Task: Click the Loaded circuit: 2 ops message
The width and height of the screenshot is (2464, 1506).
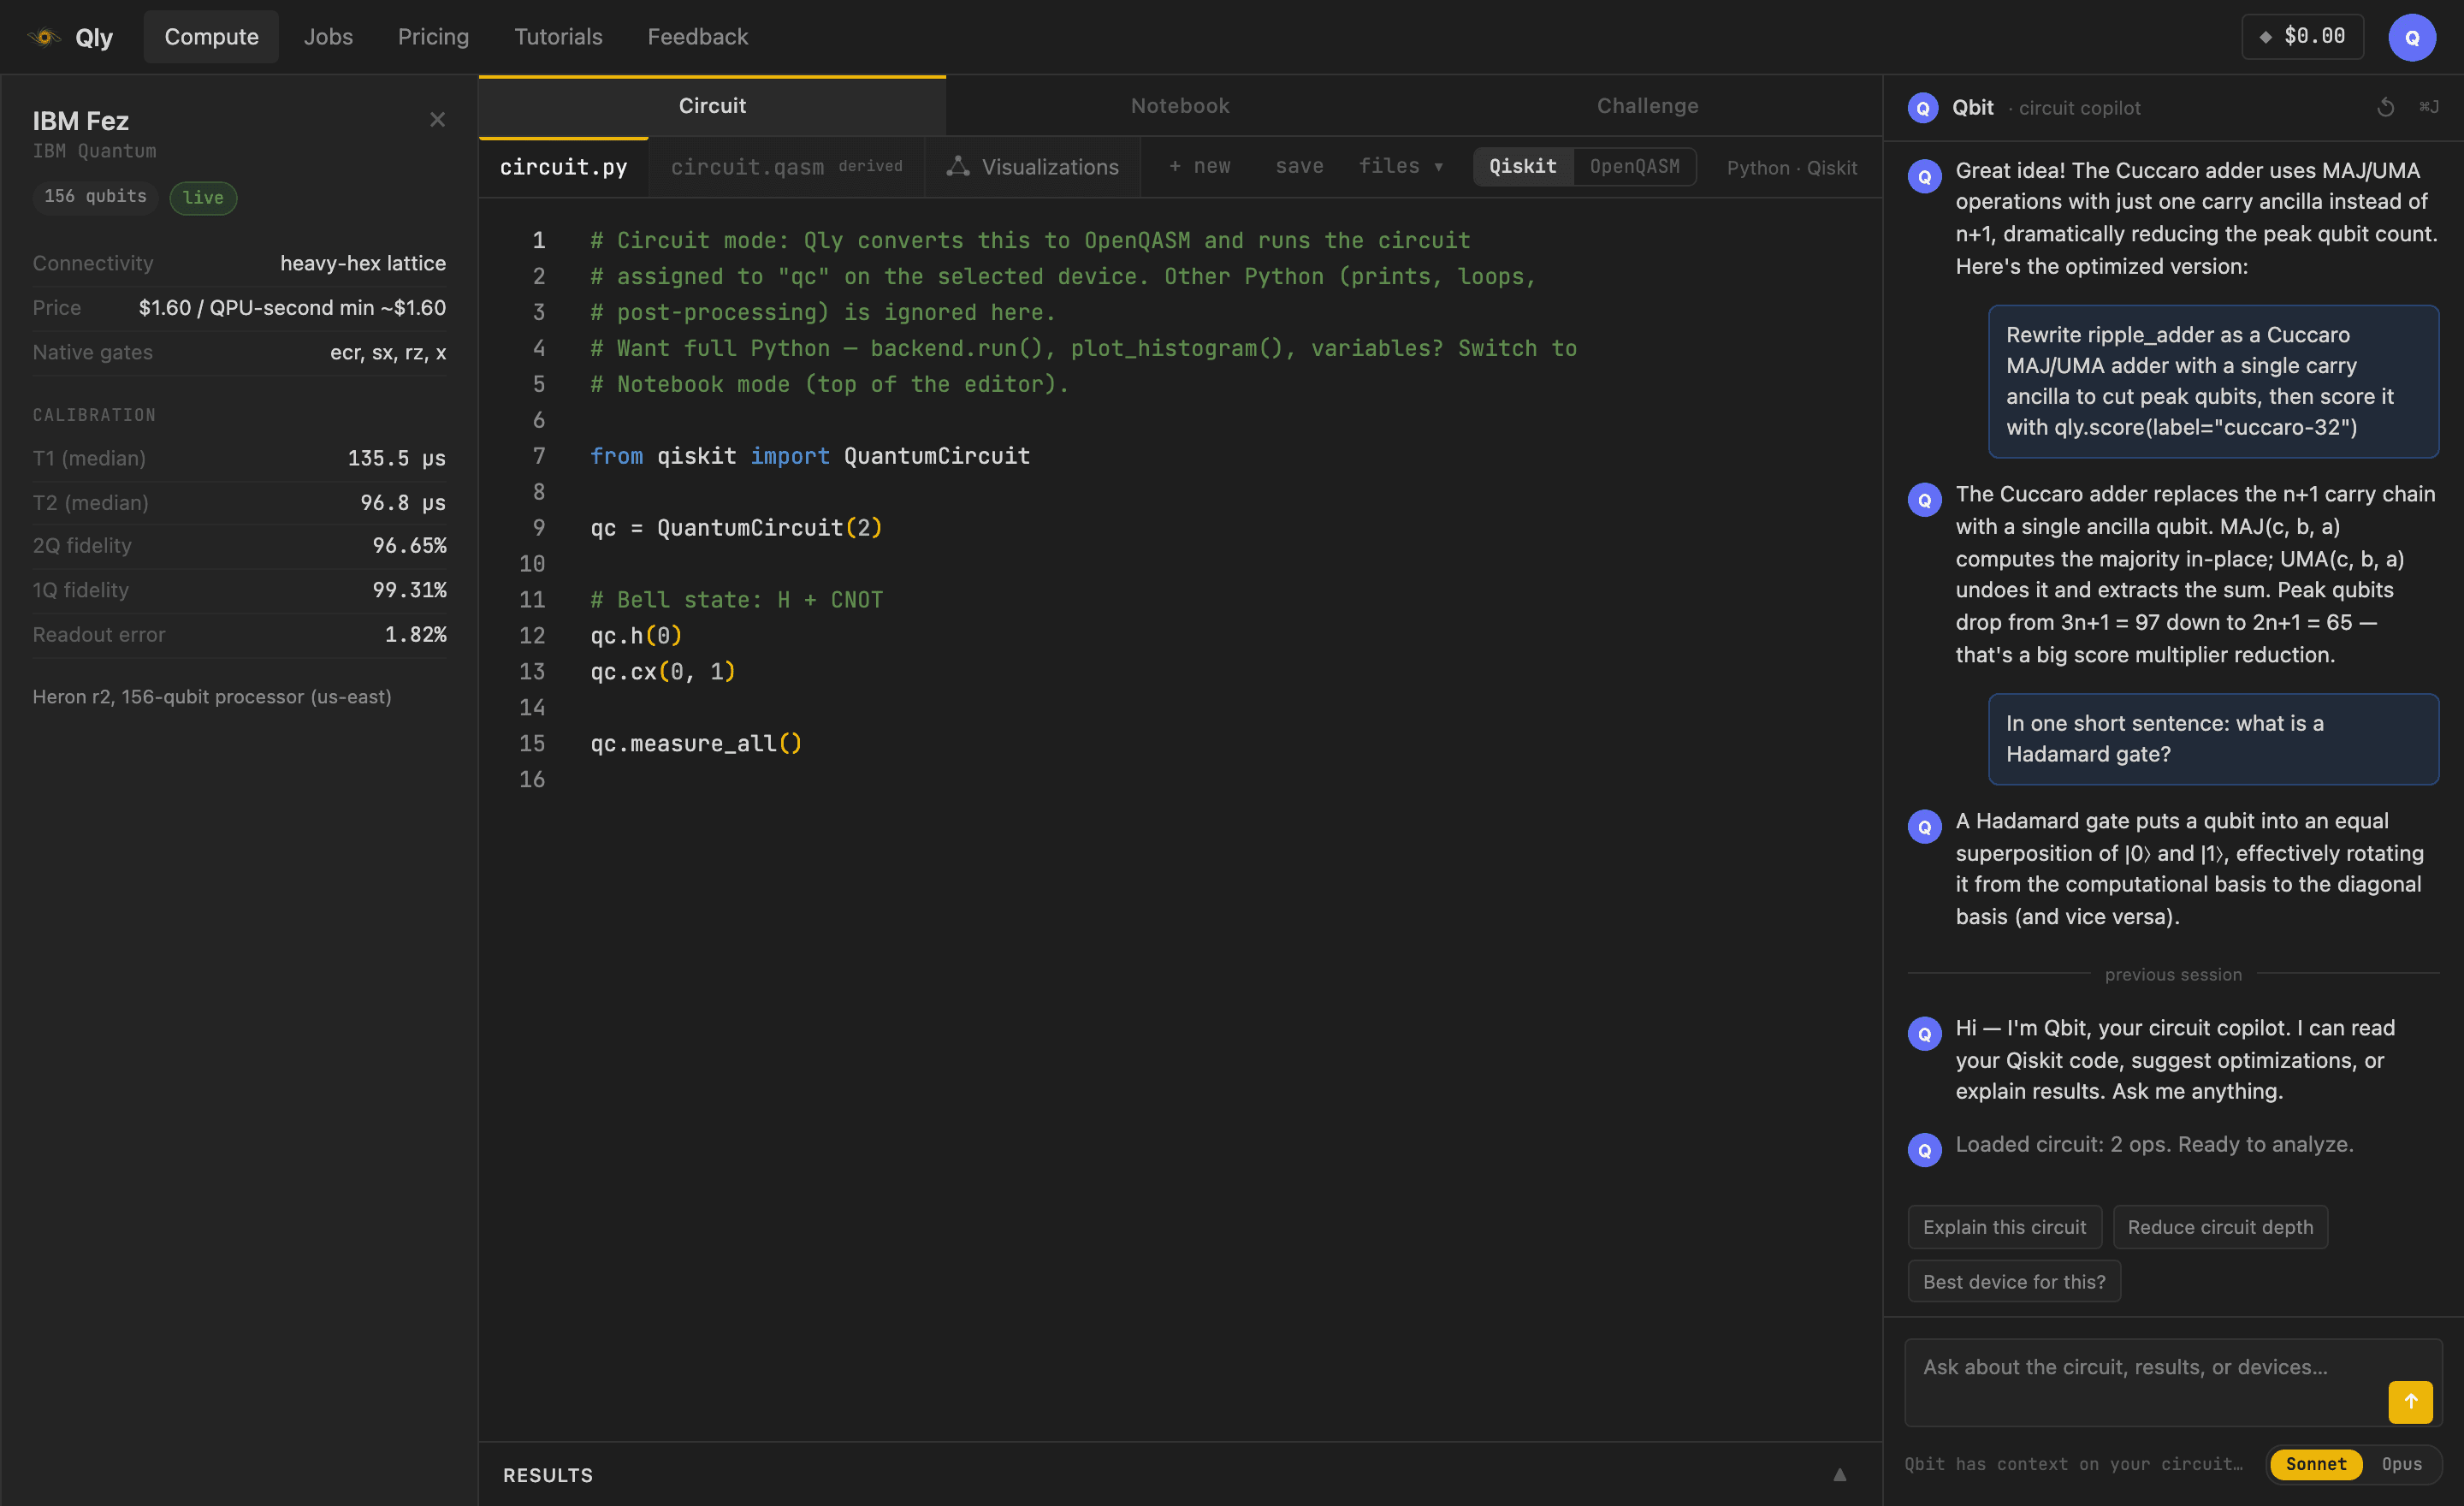Action: (2154, 1144)
